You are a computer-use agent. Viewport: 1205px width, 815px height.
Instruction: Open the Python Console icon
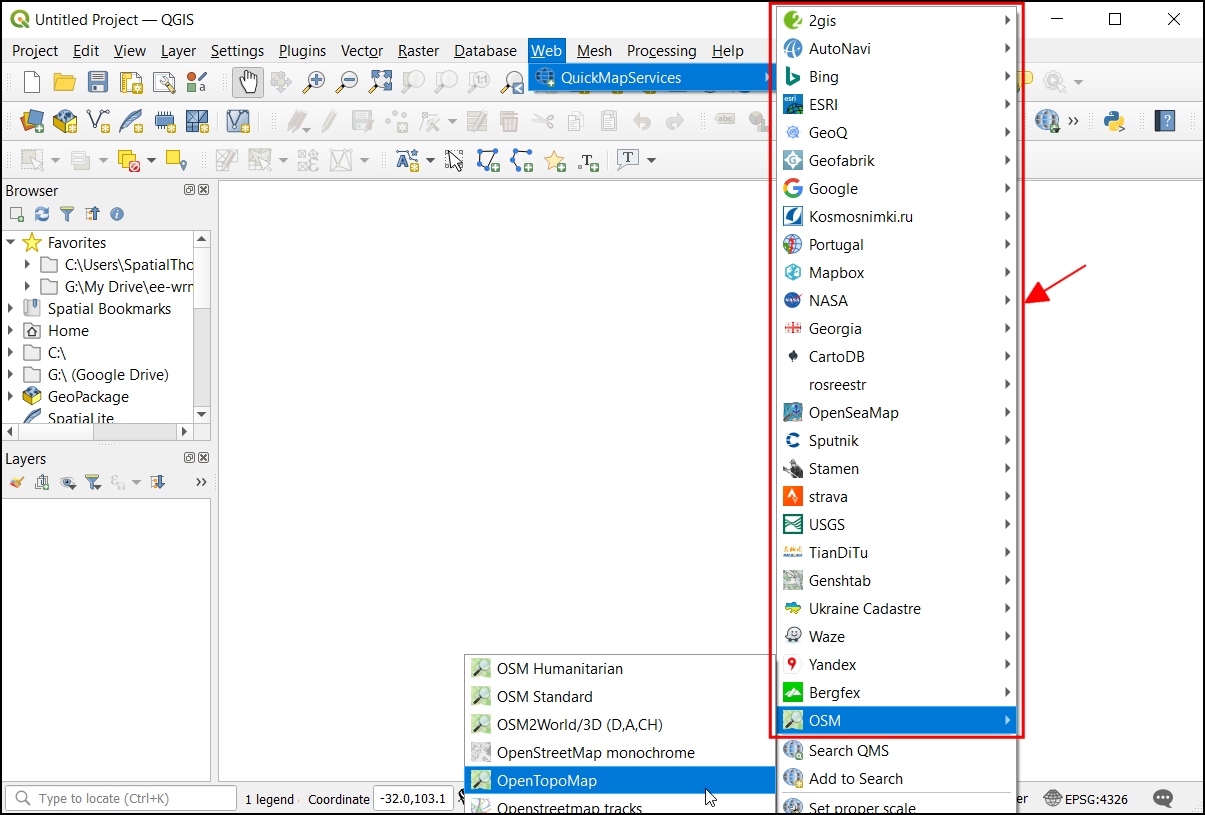(x=1114, y=121)
